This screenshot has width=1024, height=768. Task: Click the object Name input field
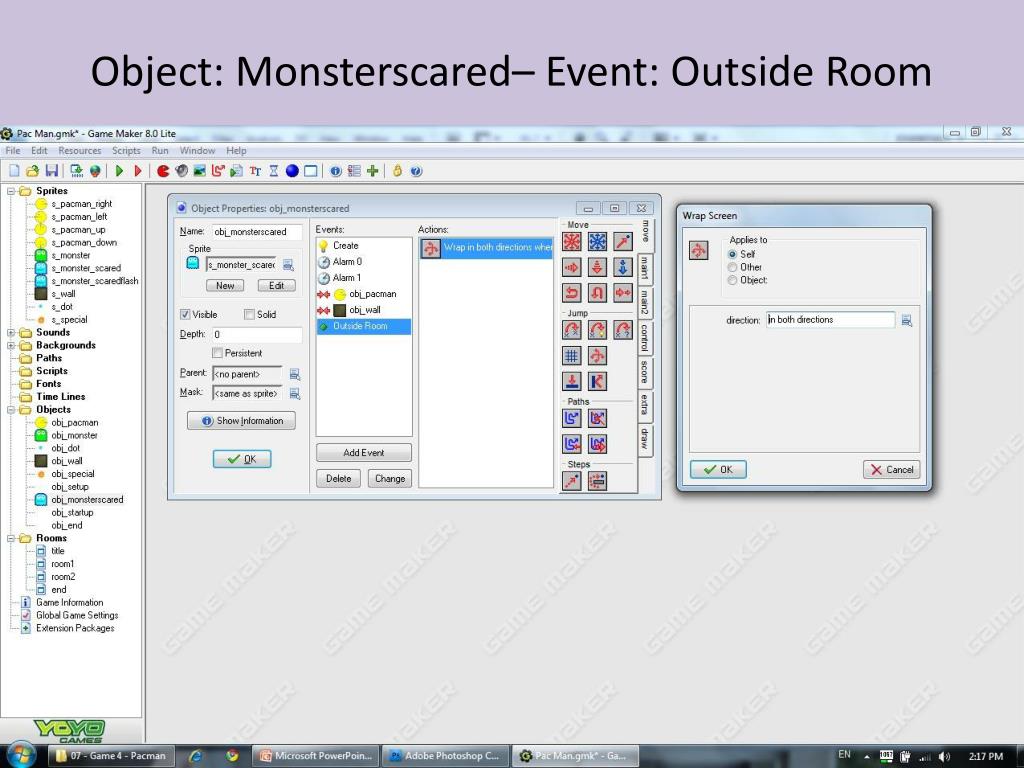pyautogui.click(x=257, y=232)
